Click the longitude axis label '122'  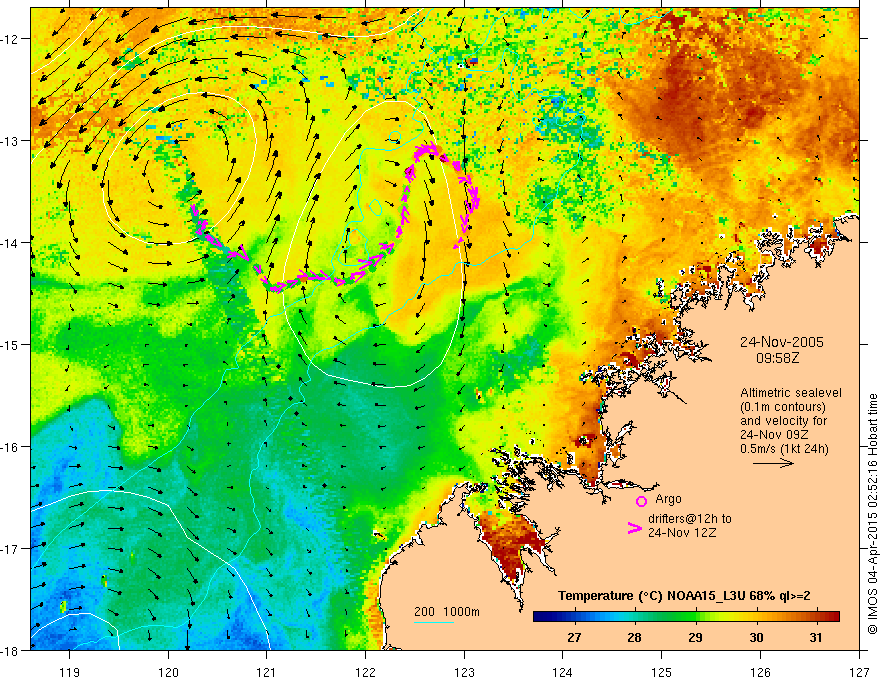[x=365, y=672]
